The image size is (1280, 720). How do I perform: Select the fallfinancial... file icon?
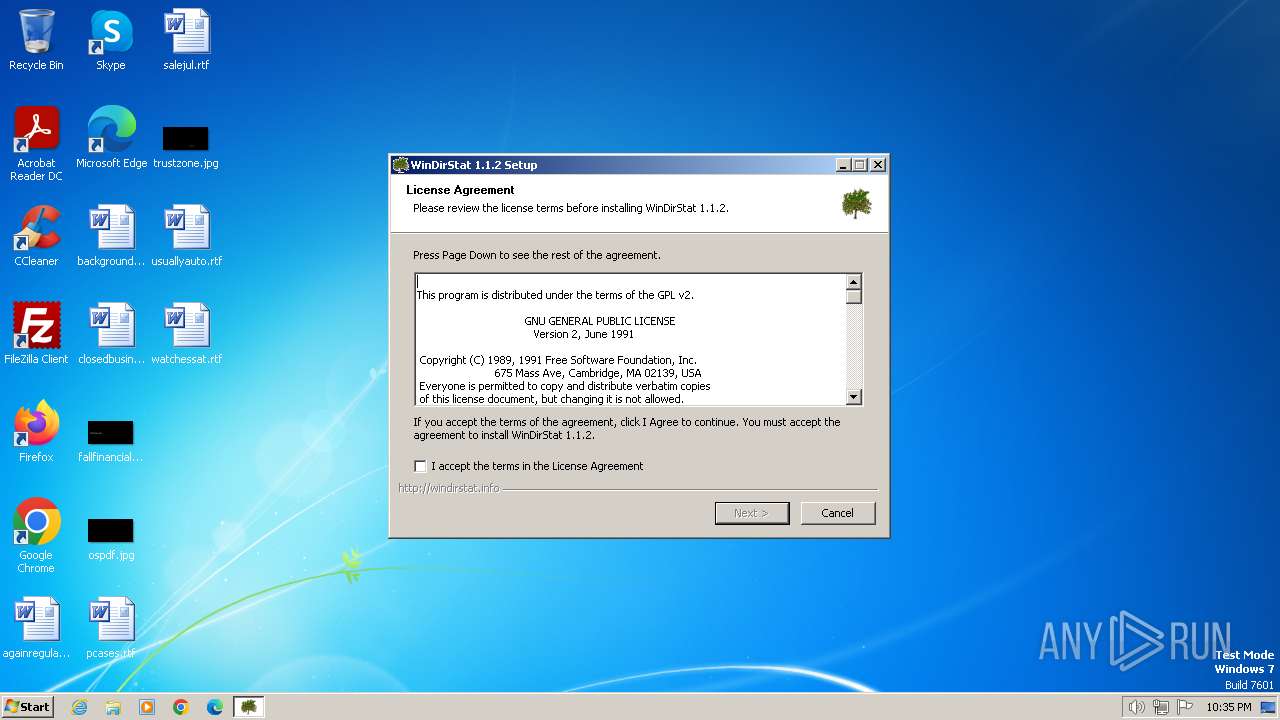pos(111,440)
